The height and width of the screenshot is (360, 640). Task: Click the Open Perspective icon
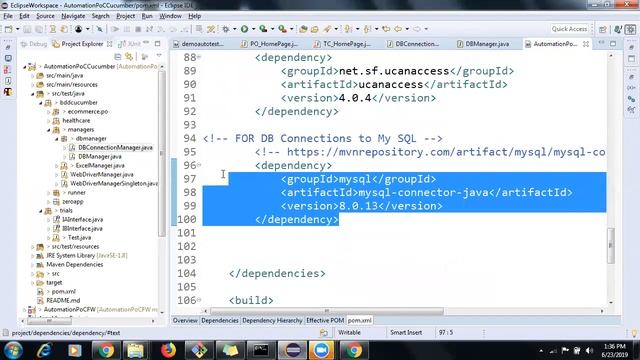[603, 29]
